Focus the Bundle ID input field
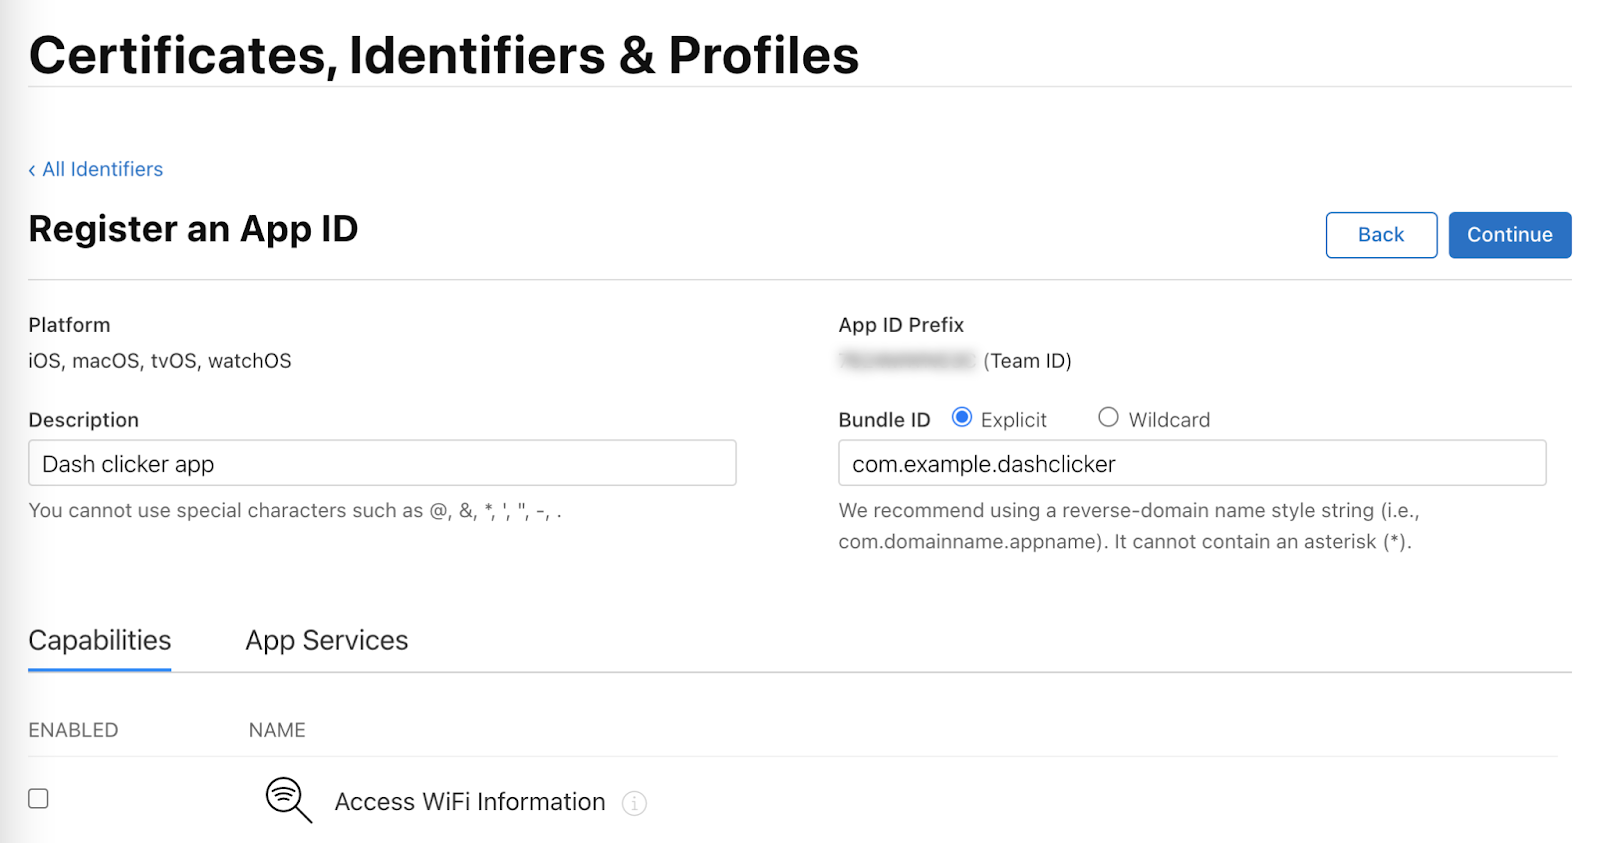The width and height of the screenshot is (1600, 843). [1192, 464]
